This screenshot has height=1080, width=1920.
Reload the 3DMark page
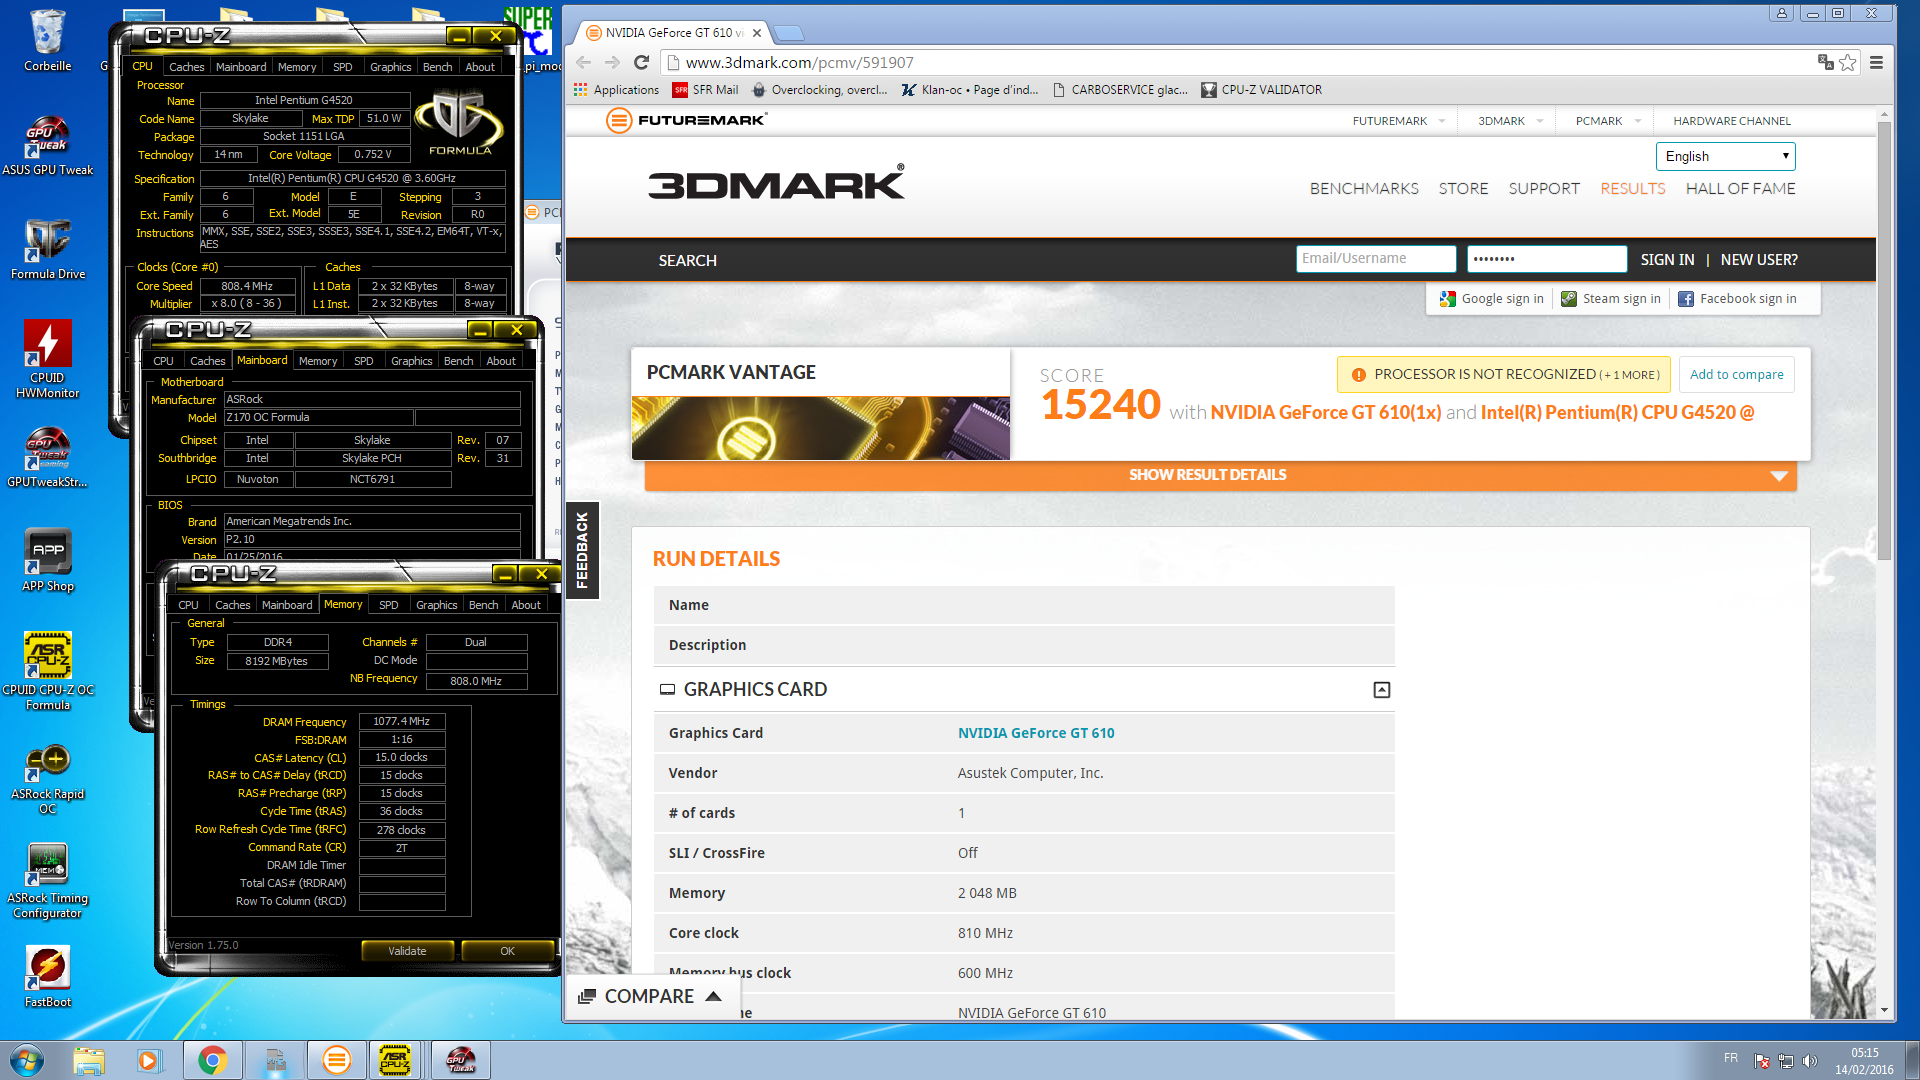coord(642,62)
